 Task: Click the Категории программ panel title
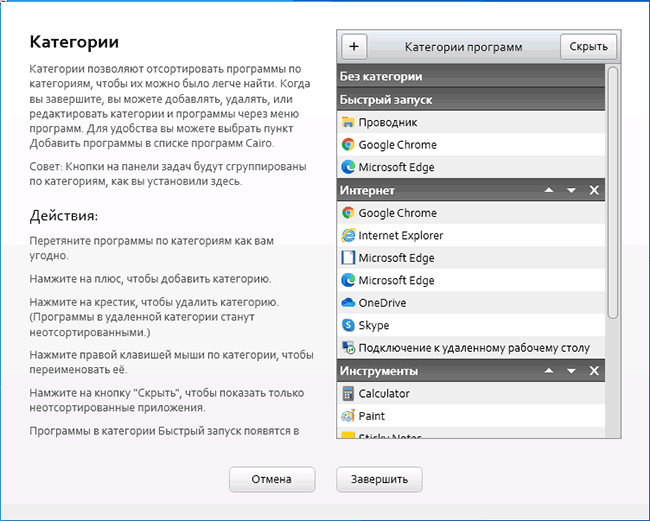pos(463,47)
